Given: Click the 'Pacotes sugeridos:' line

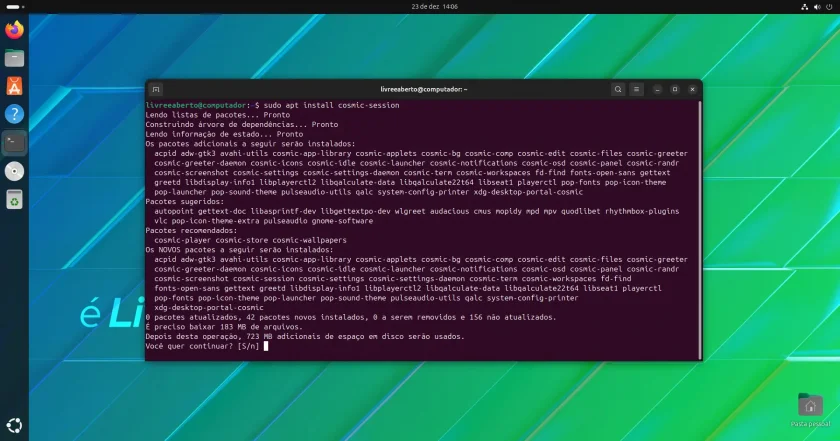Looking at the screenshot, I should [x=185, y=201].
